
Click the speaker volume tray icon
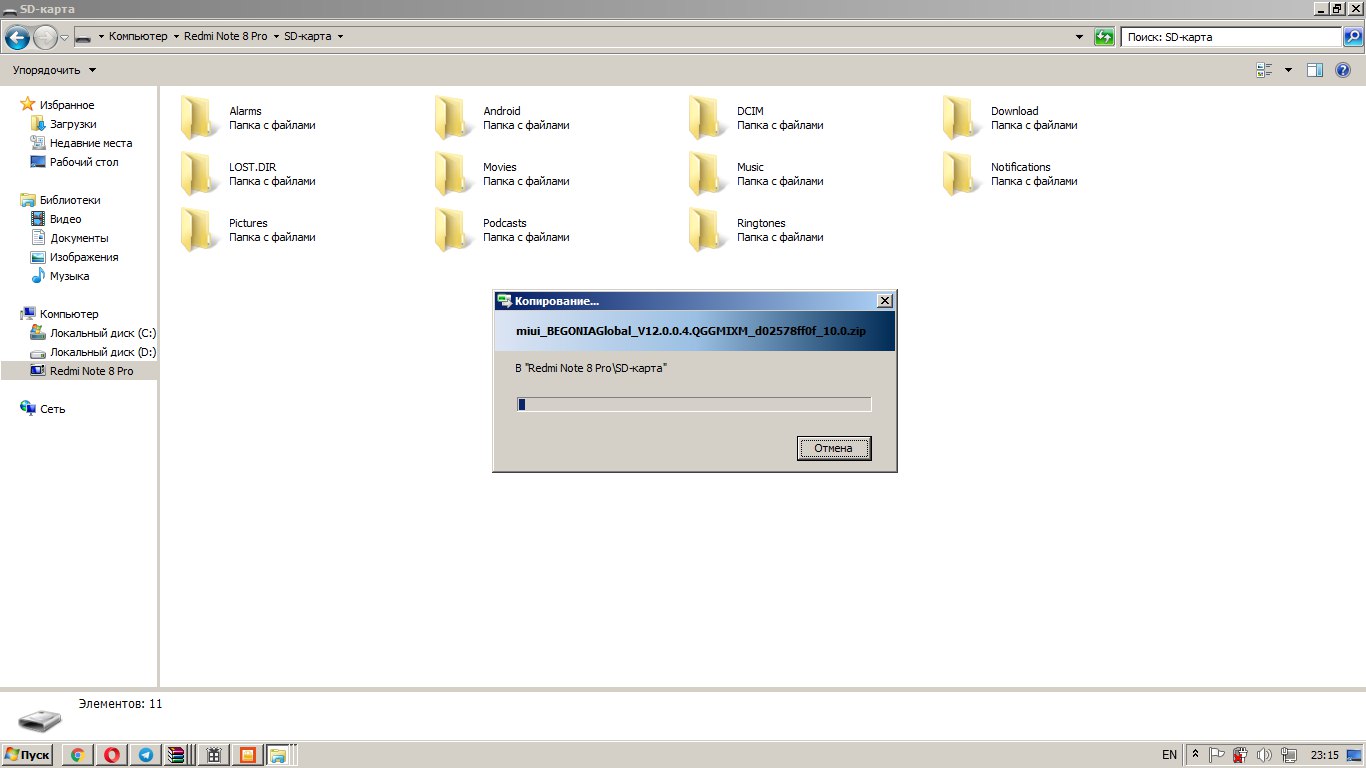[1264, 755]
